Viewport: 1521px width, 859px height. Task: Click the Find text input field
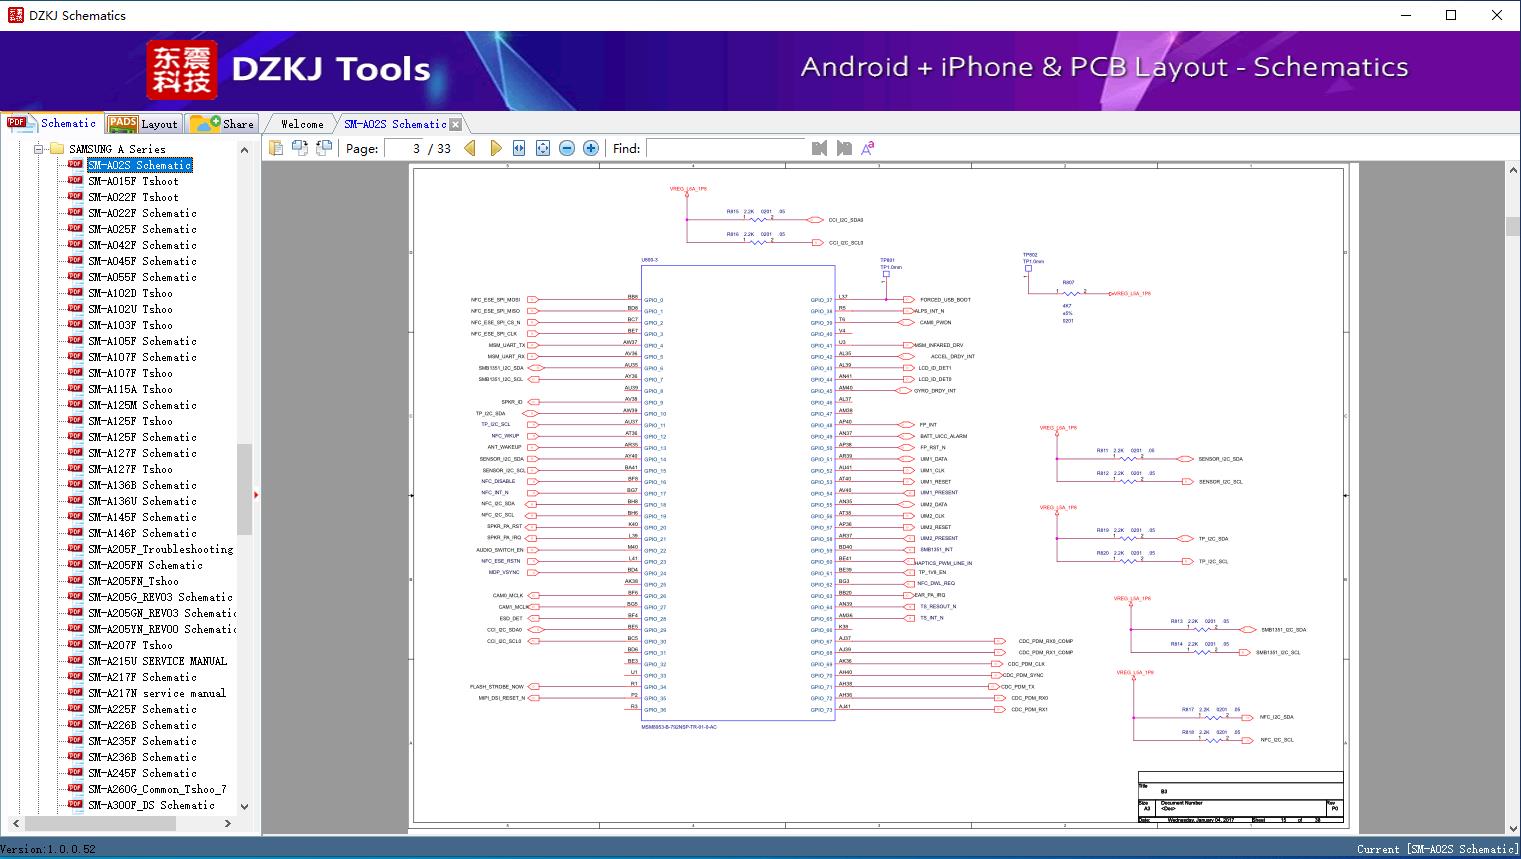coord(725,148)
